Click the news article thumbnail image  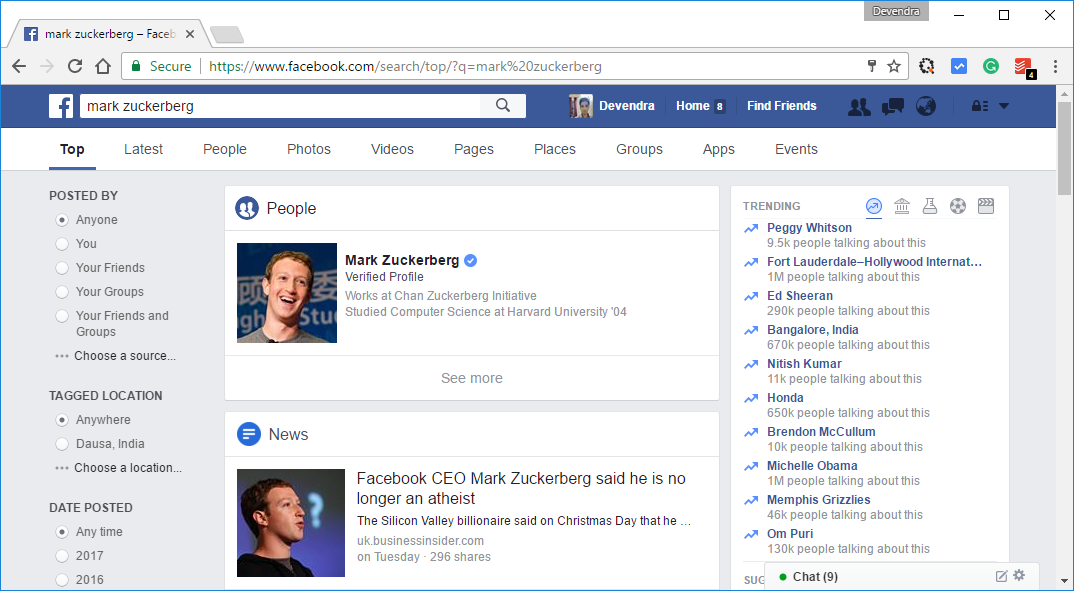click(291, 523)
